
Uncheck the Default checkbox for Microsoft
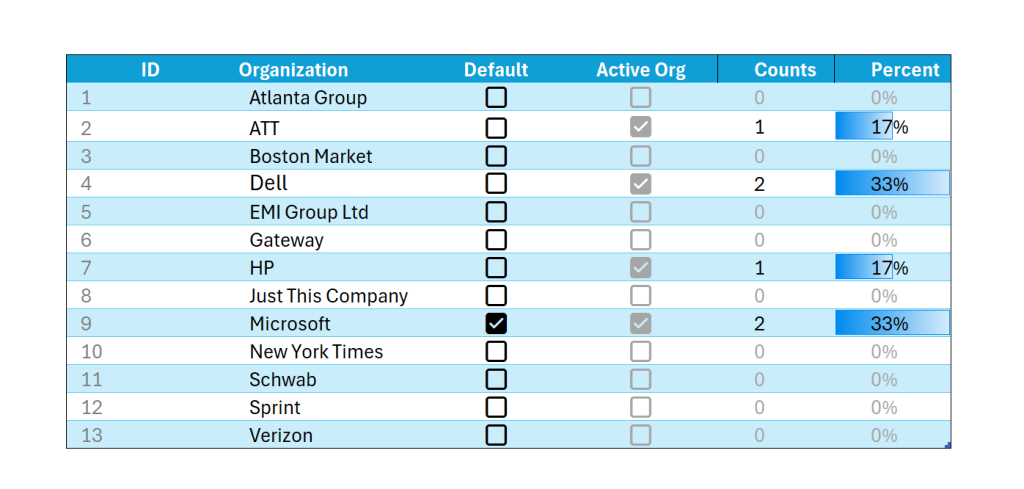click(x=496, y=324)
